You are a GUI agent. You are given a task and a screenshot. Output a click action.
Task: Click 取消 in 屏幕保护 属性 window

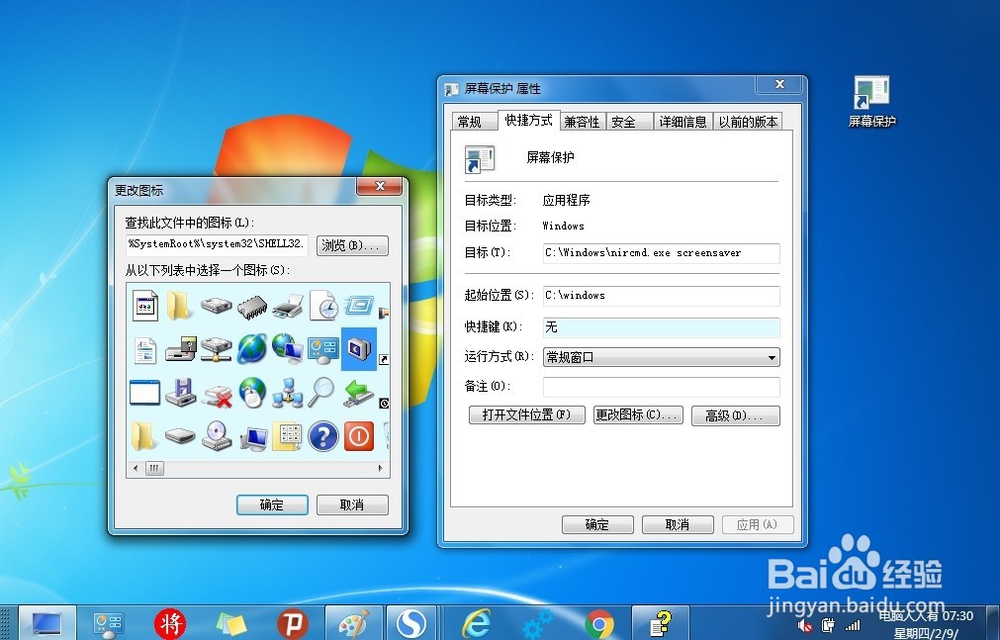coord(677,525)
